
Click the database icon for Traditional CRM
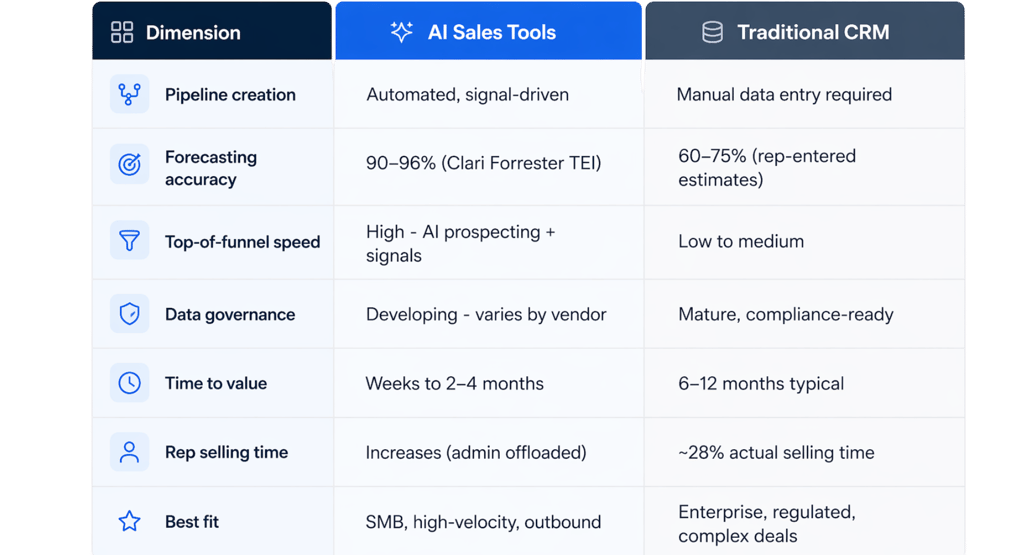coord(712,32)
